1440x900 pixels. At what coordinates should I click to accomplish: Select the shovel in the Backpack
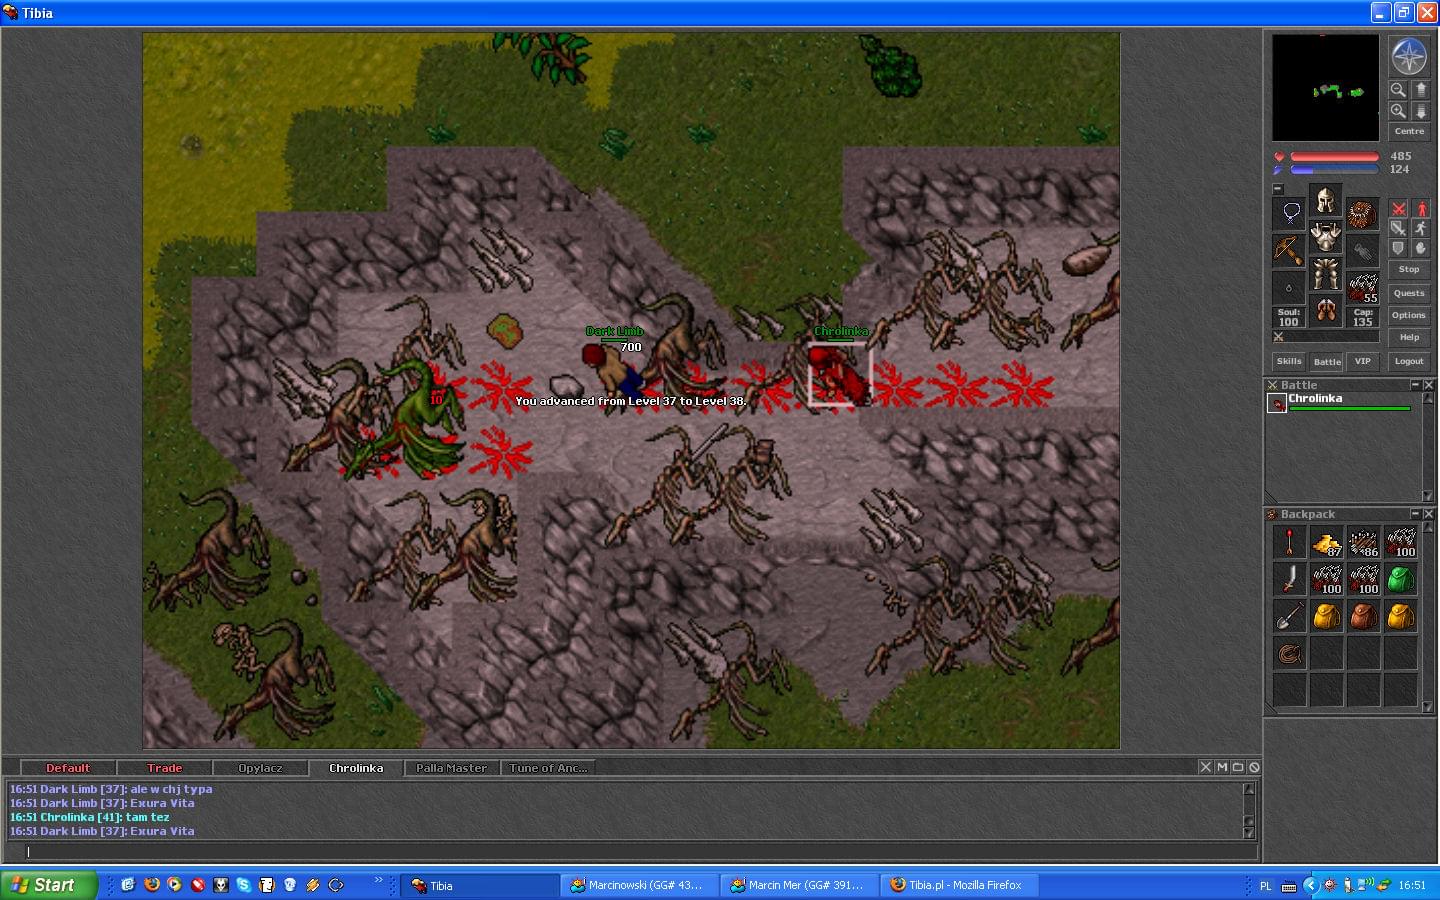[x=1290, y=616]
